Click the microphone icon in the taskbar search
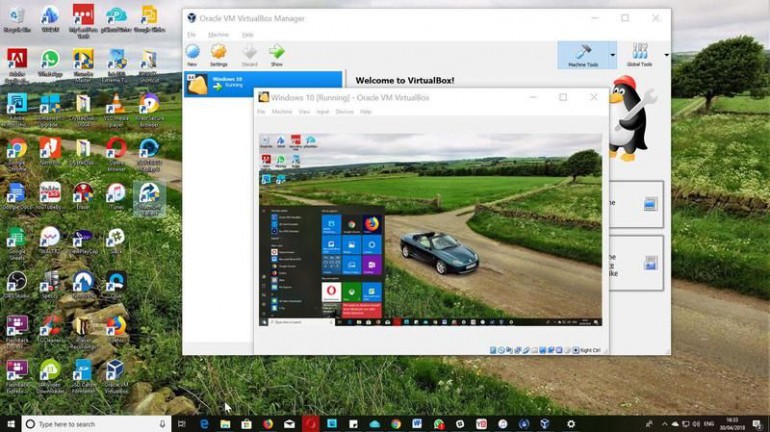 pos(163,424)
